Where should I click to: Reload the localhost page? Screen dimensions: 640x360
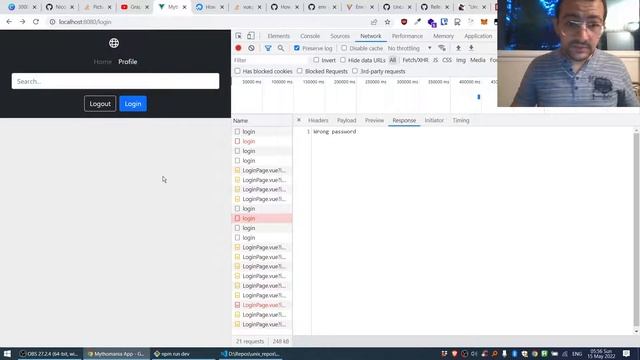pos(36,22)
